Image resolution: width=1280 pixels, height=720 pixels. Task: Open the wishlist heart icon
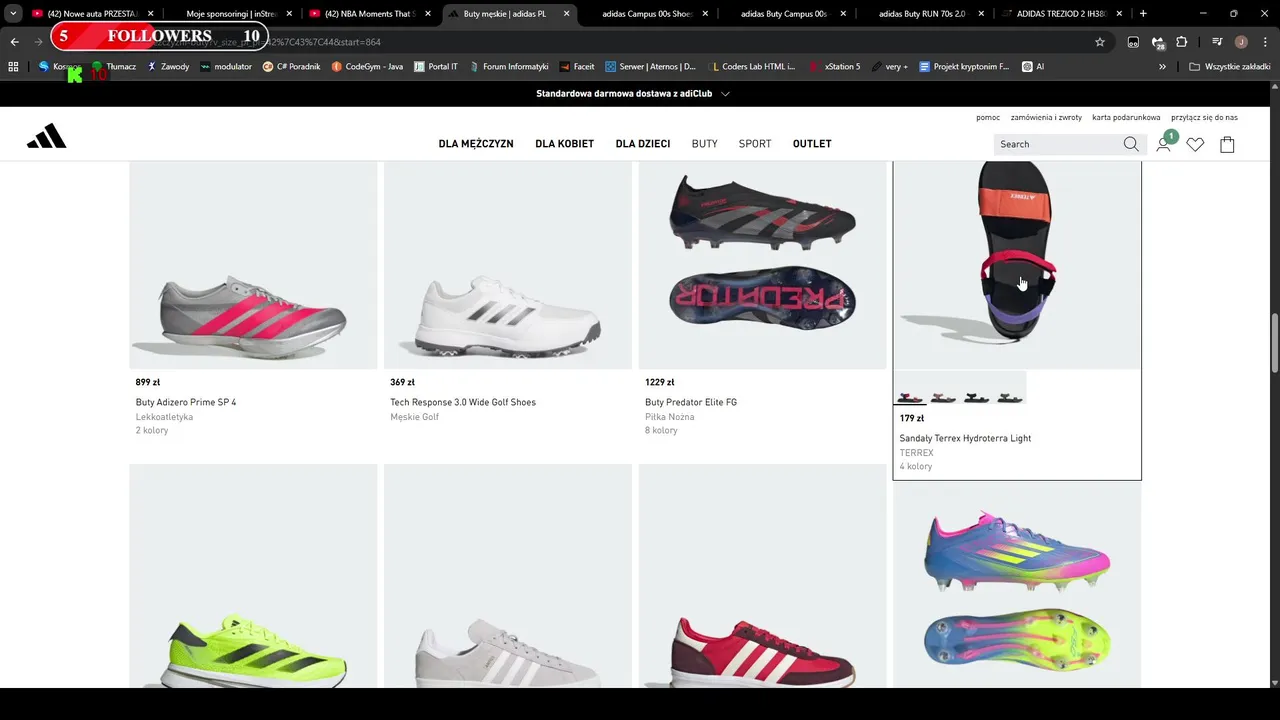(1195, 144)
